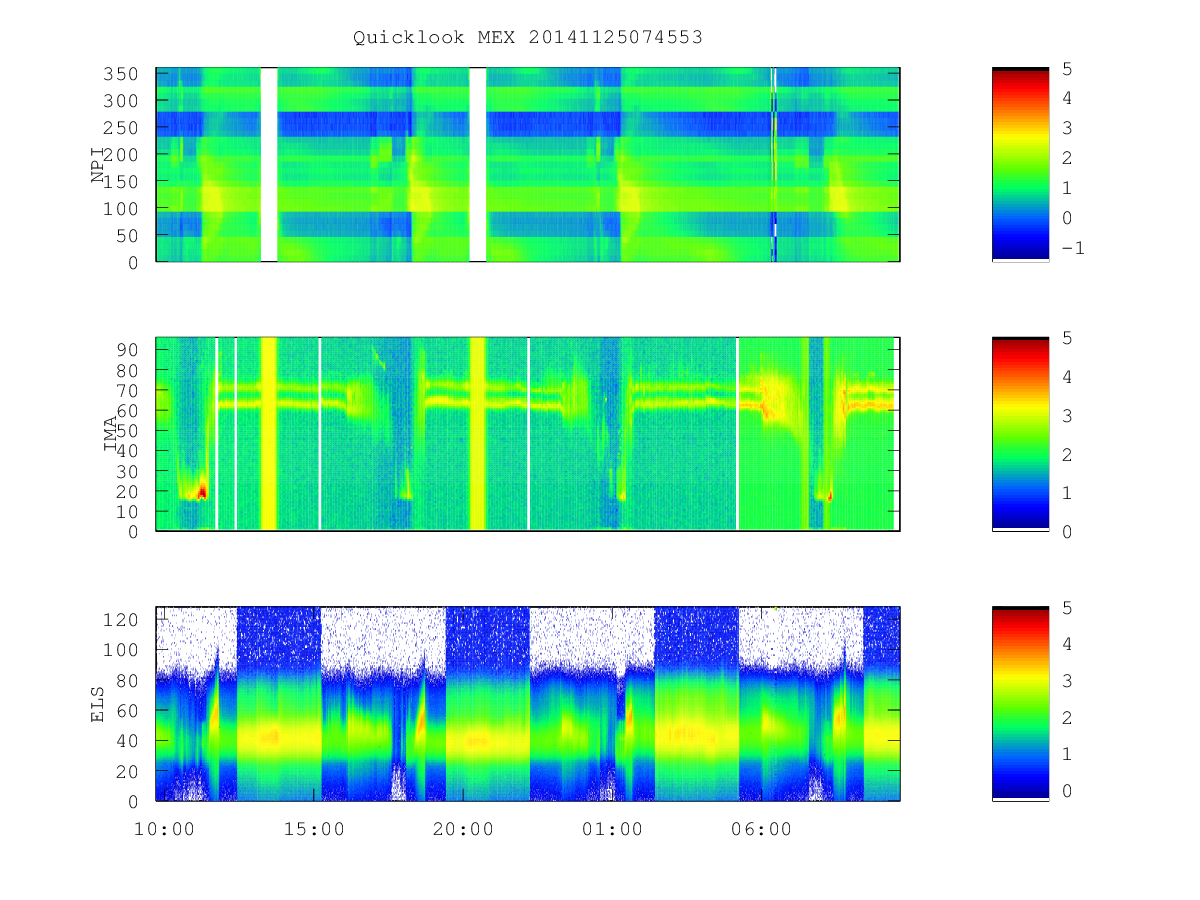Click the 01:00 time axis label
1200x900 pixels.
coord(613,829)
